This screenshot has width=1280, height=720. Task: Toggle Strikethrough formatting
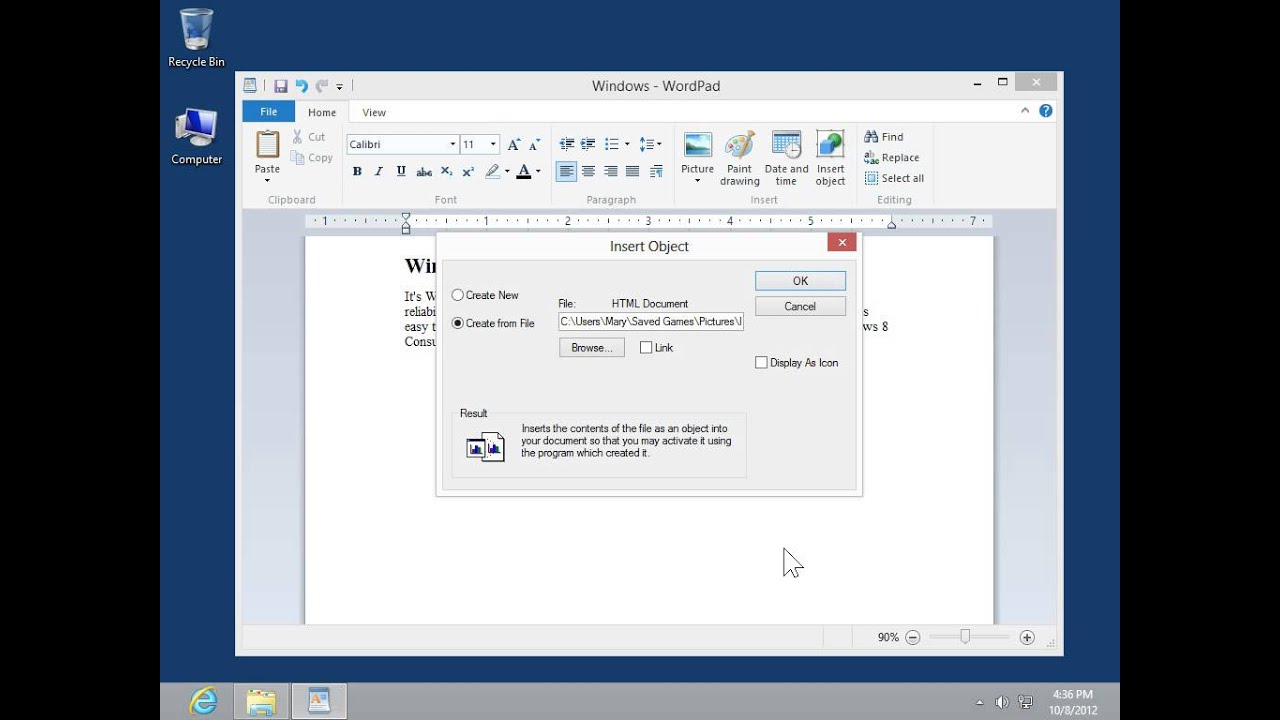(424, 172)
